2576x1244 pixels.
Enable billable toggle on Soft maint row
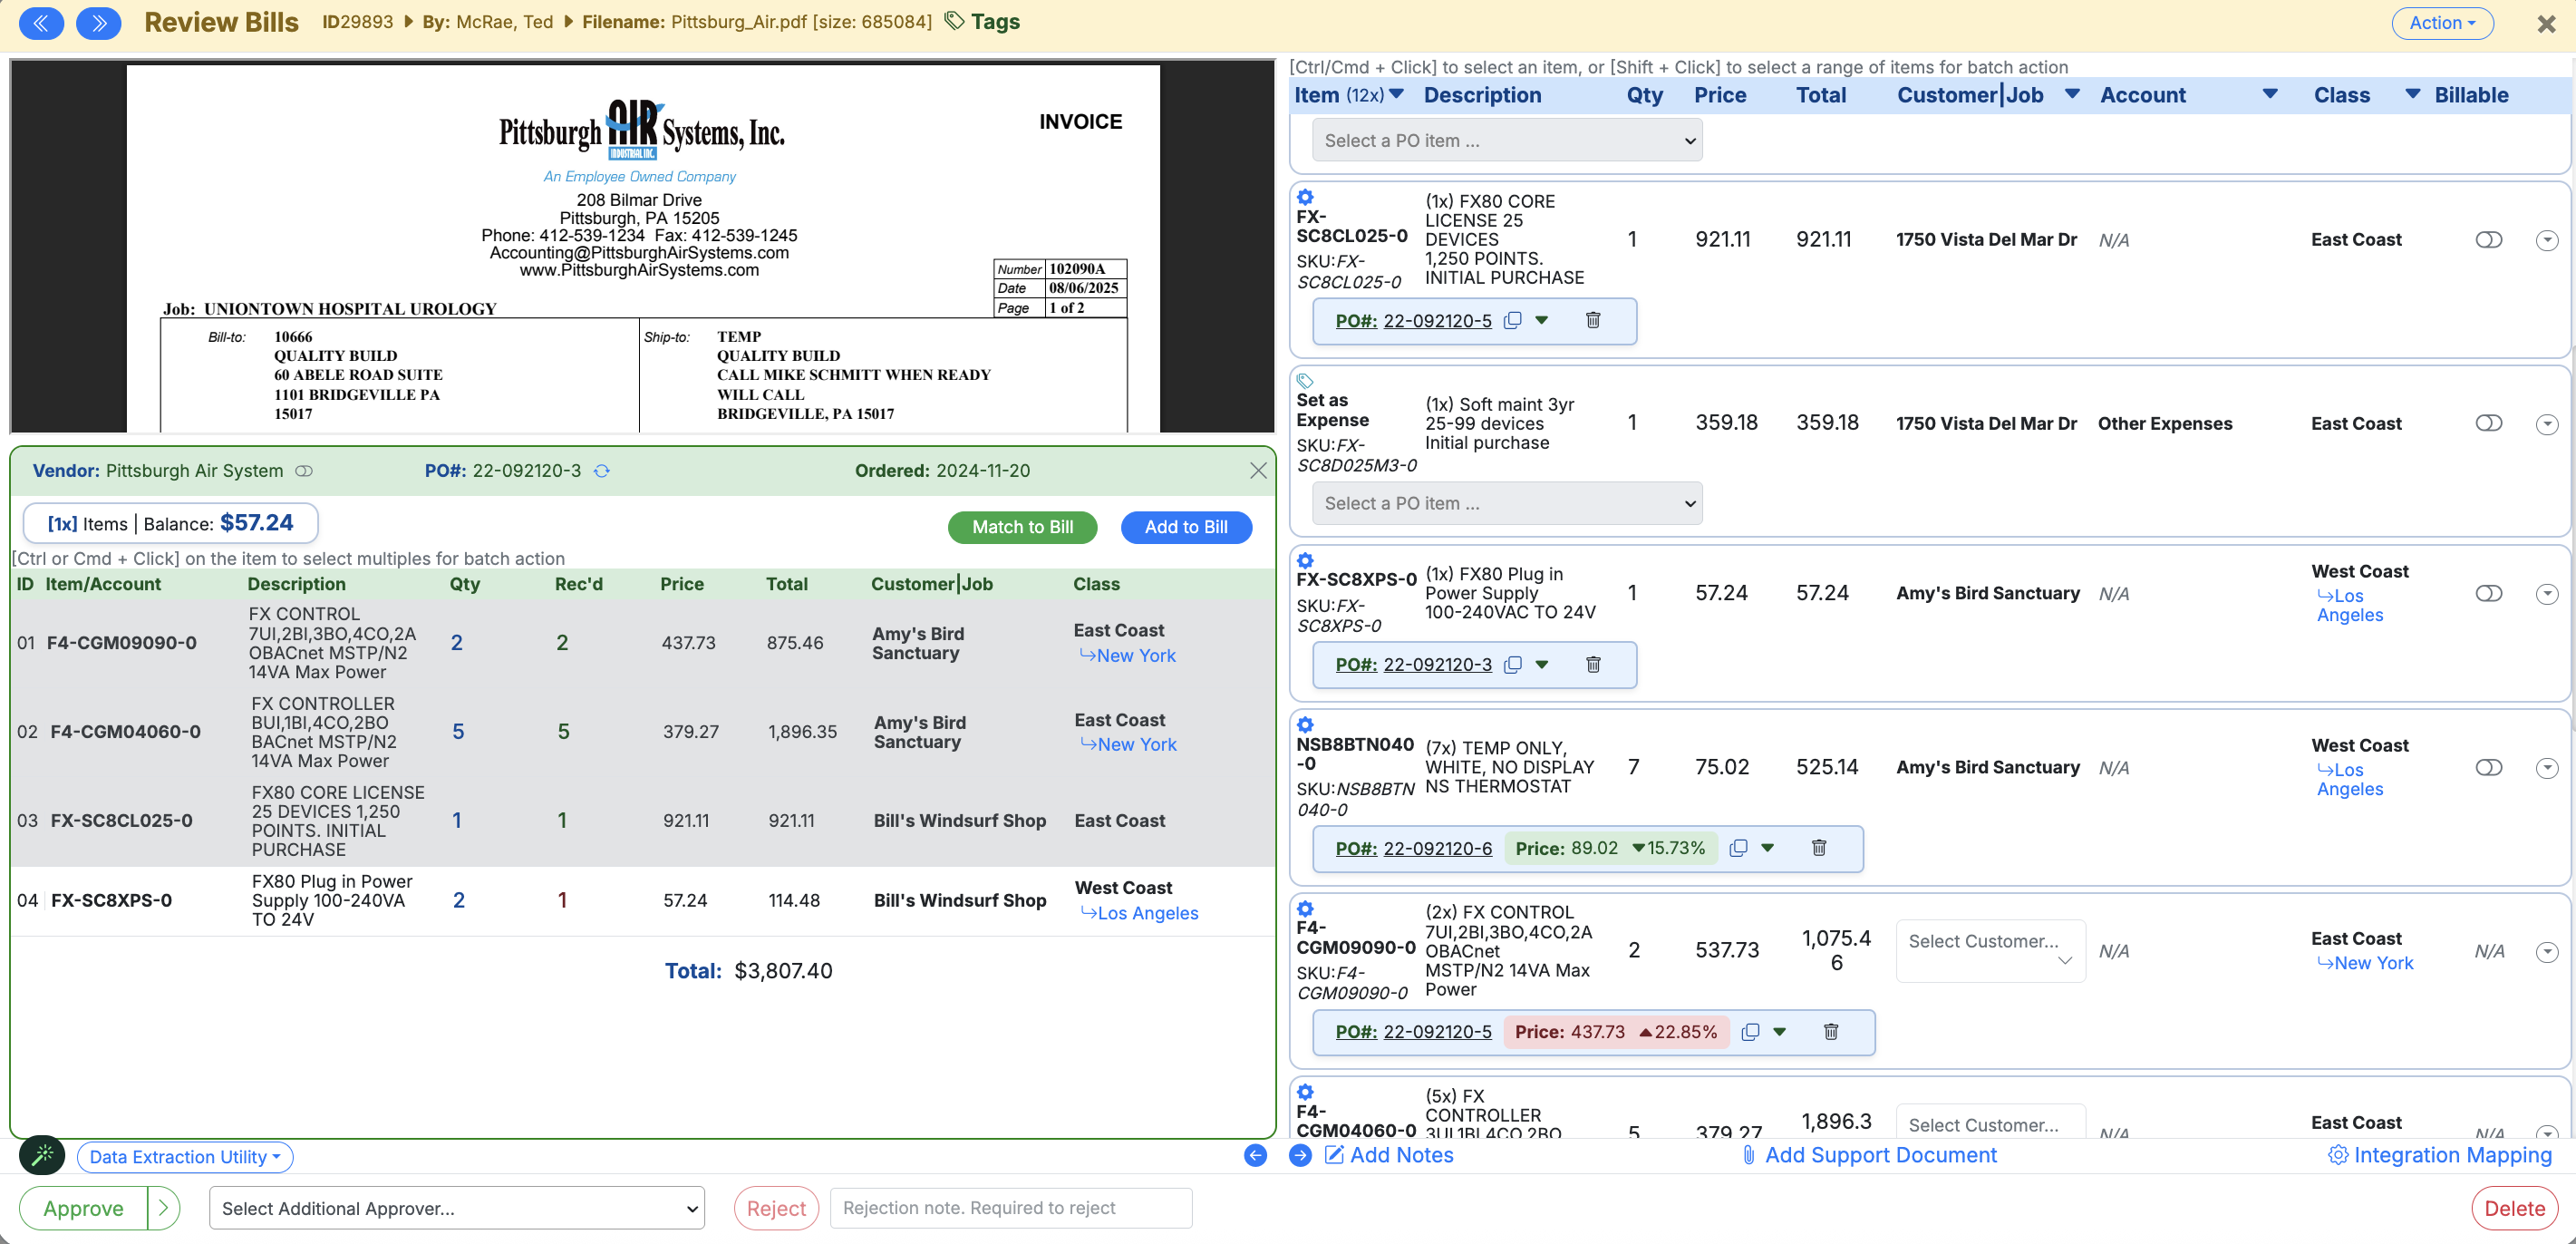pyautogui.click(x=2488, y=423)
